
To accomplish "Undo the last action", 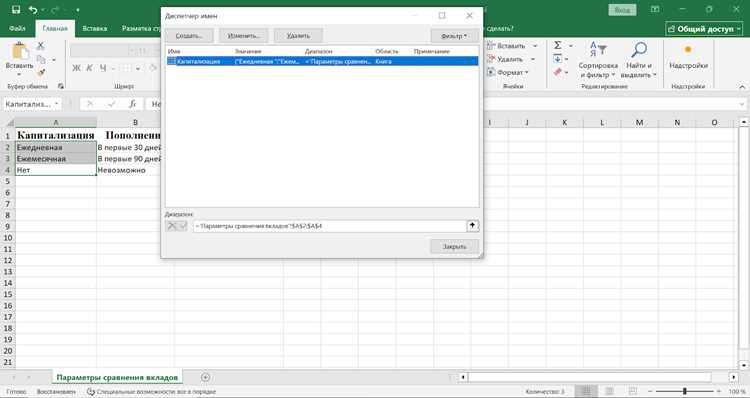I will (33, 10).
